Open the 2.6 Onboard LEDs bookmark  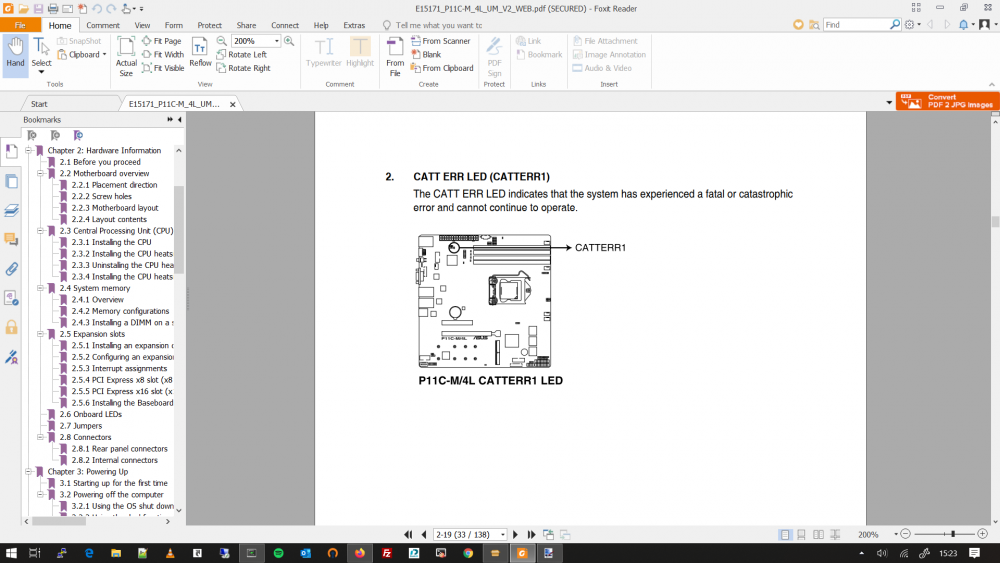(91, 414)
